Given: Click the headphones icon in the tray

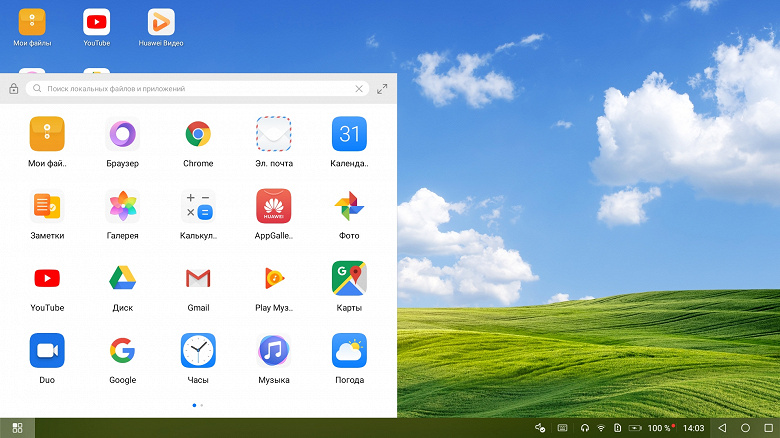Looking at the screenshot, I should tap(585, 428).
